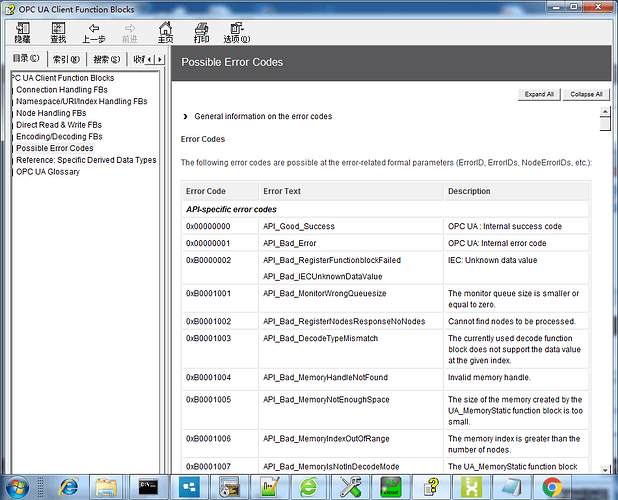Click API_Bad_DecodeTypeMismatch text
This screenshot has width=618, height=500.
tap(320, 338)
